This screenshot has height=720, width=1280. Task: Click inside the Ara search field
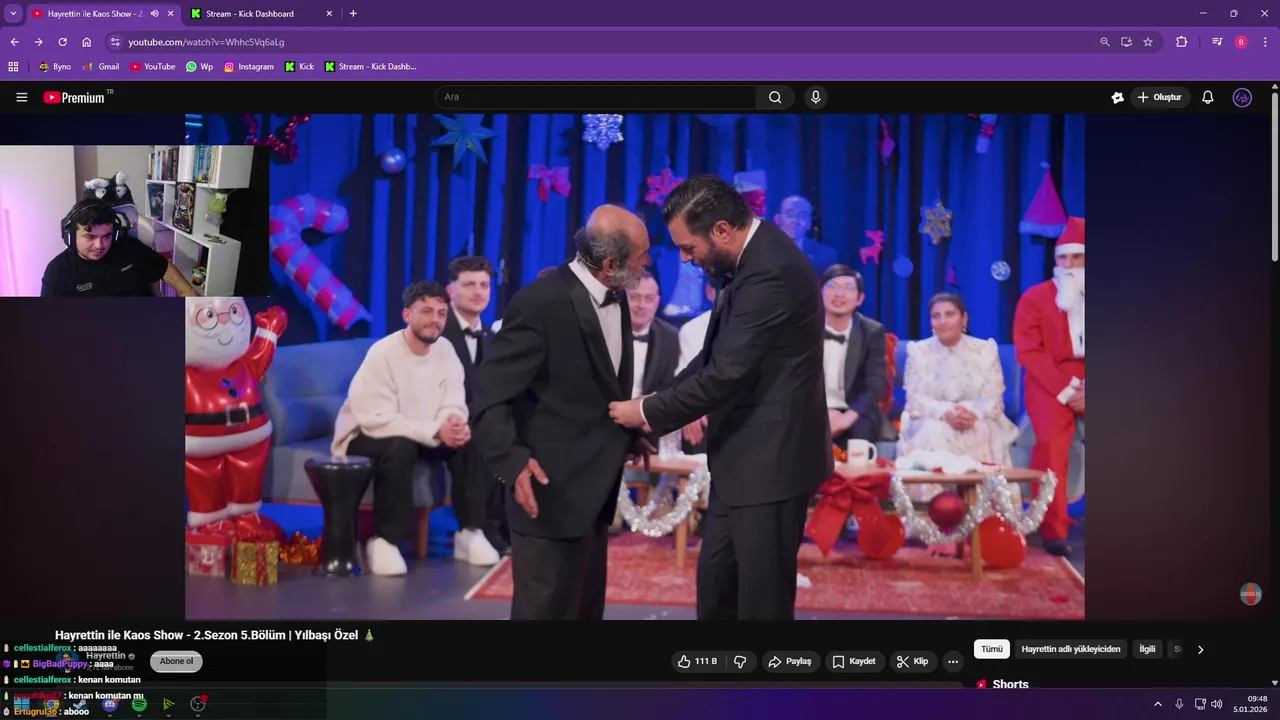click(596, 97)
